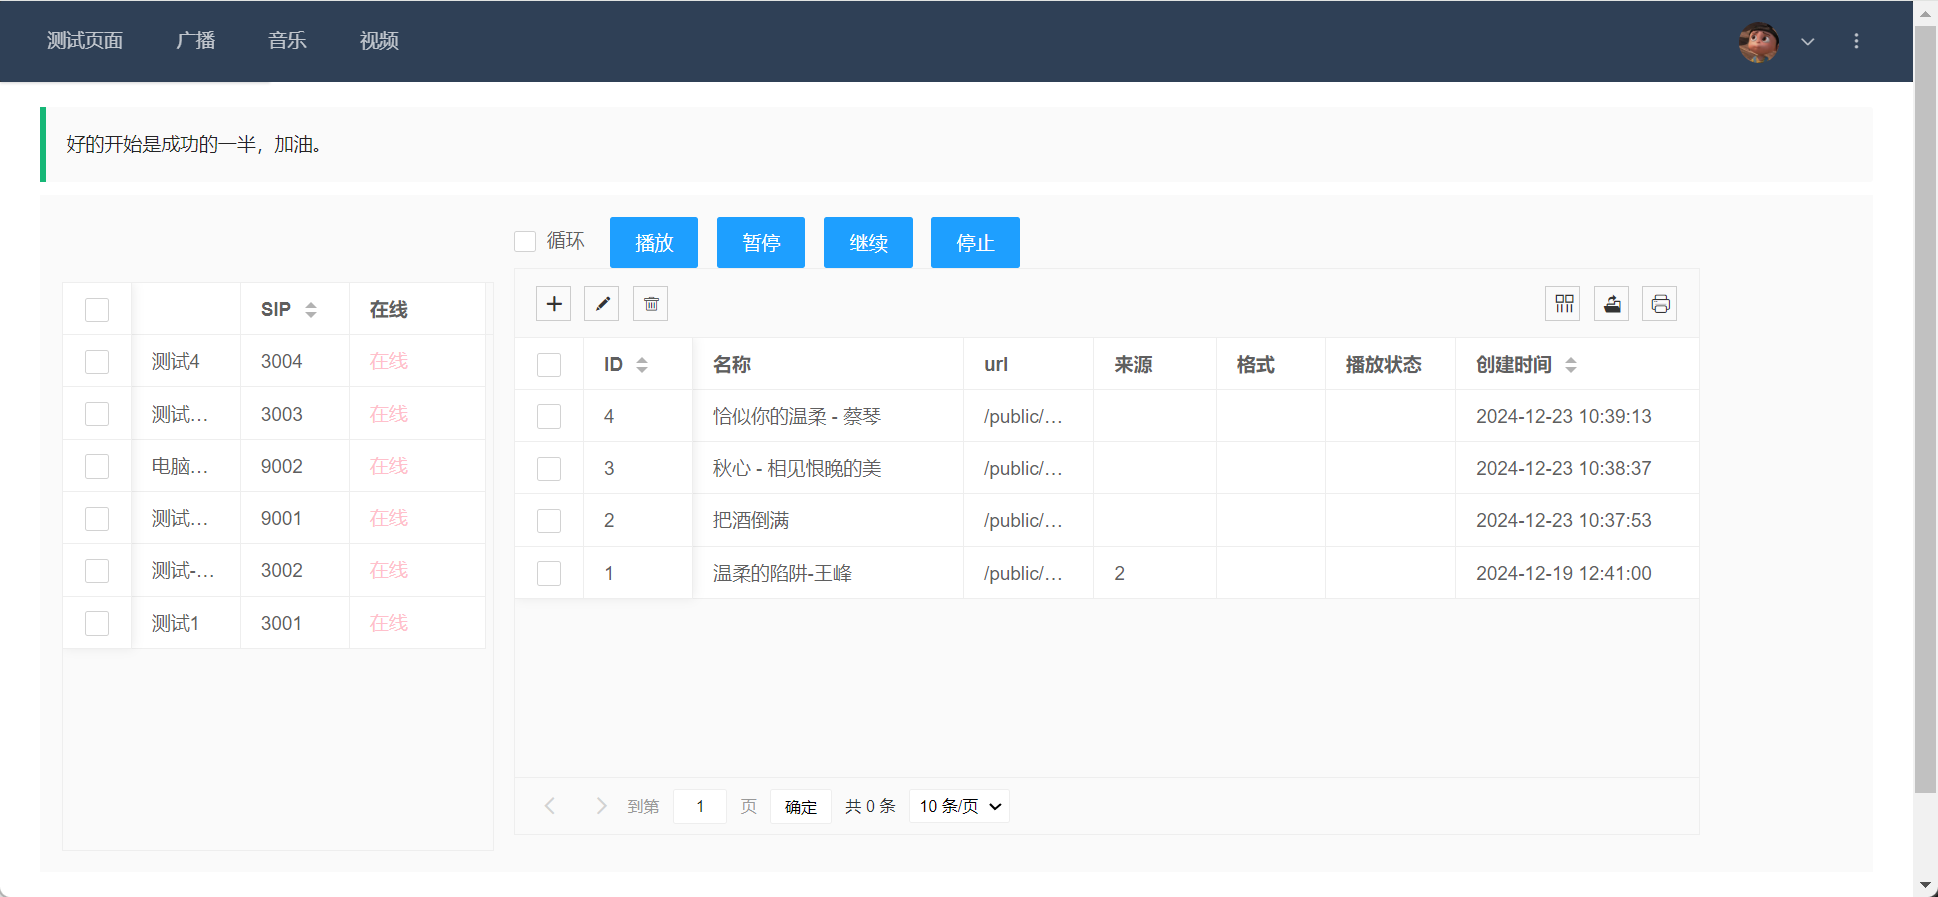Expand the 10 条/页 page size dropdown
Image resolution: width=1938 pixels, height=897 pixels.
(959, 806)
